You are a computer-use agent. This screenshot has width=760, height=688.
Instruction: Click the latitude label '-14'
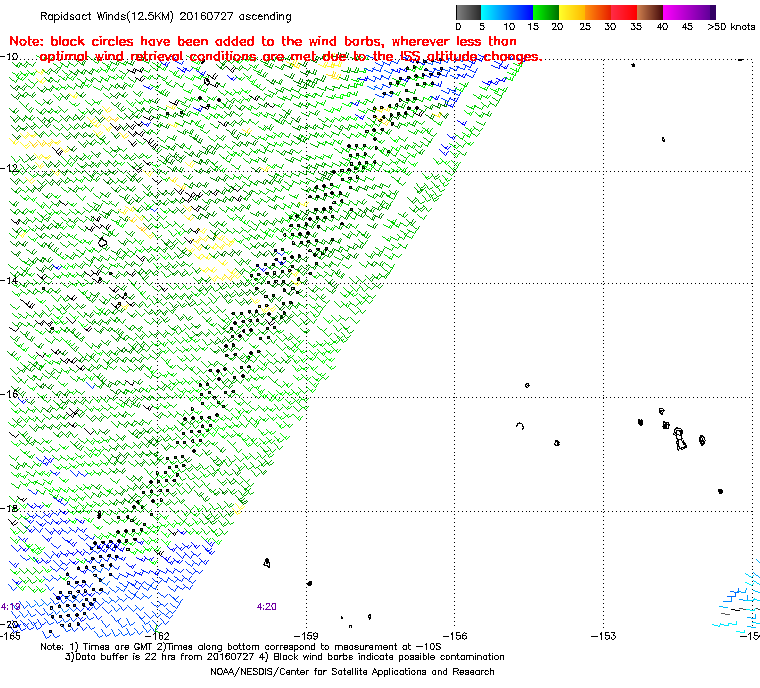[x=9, y=280]
